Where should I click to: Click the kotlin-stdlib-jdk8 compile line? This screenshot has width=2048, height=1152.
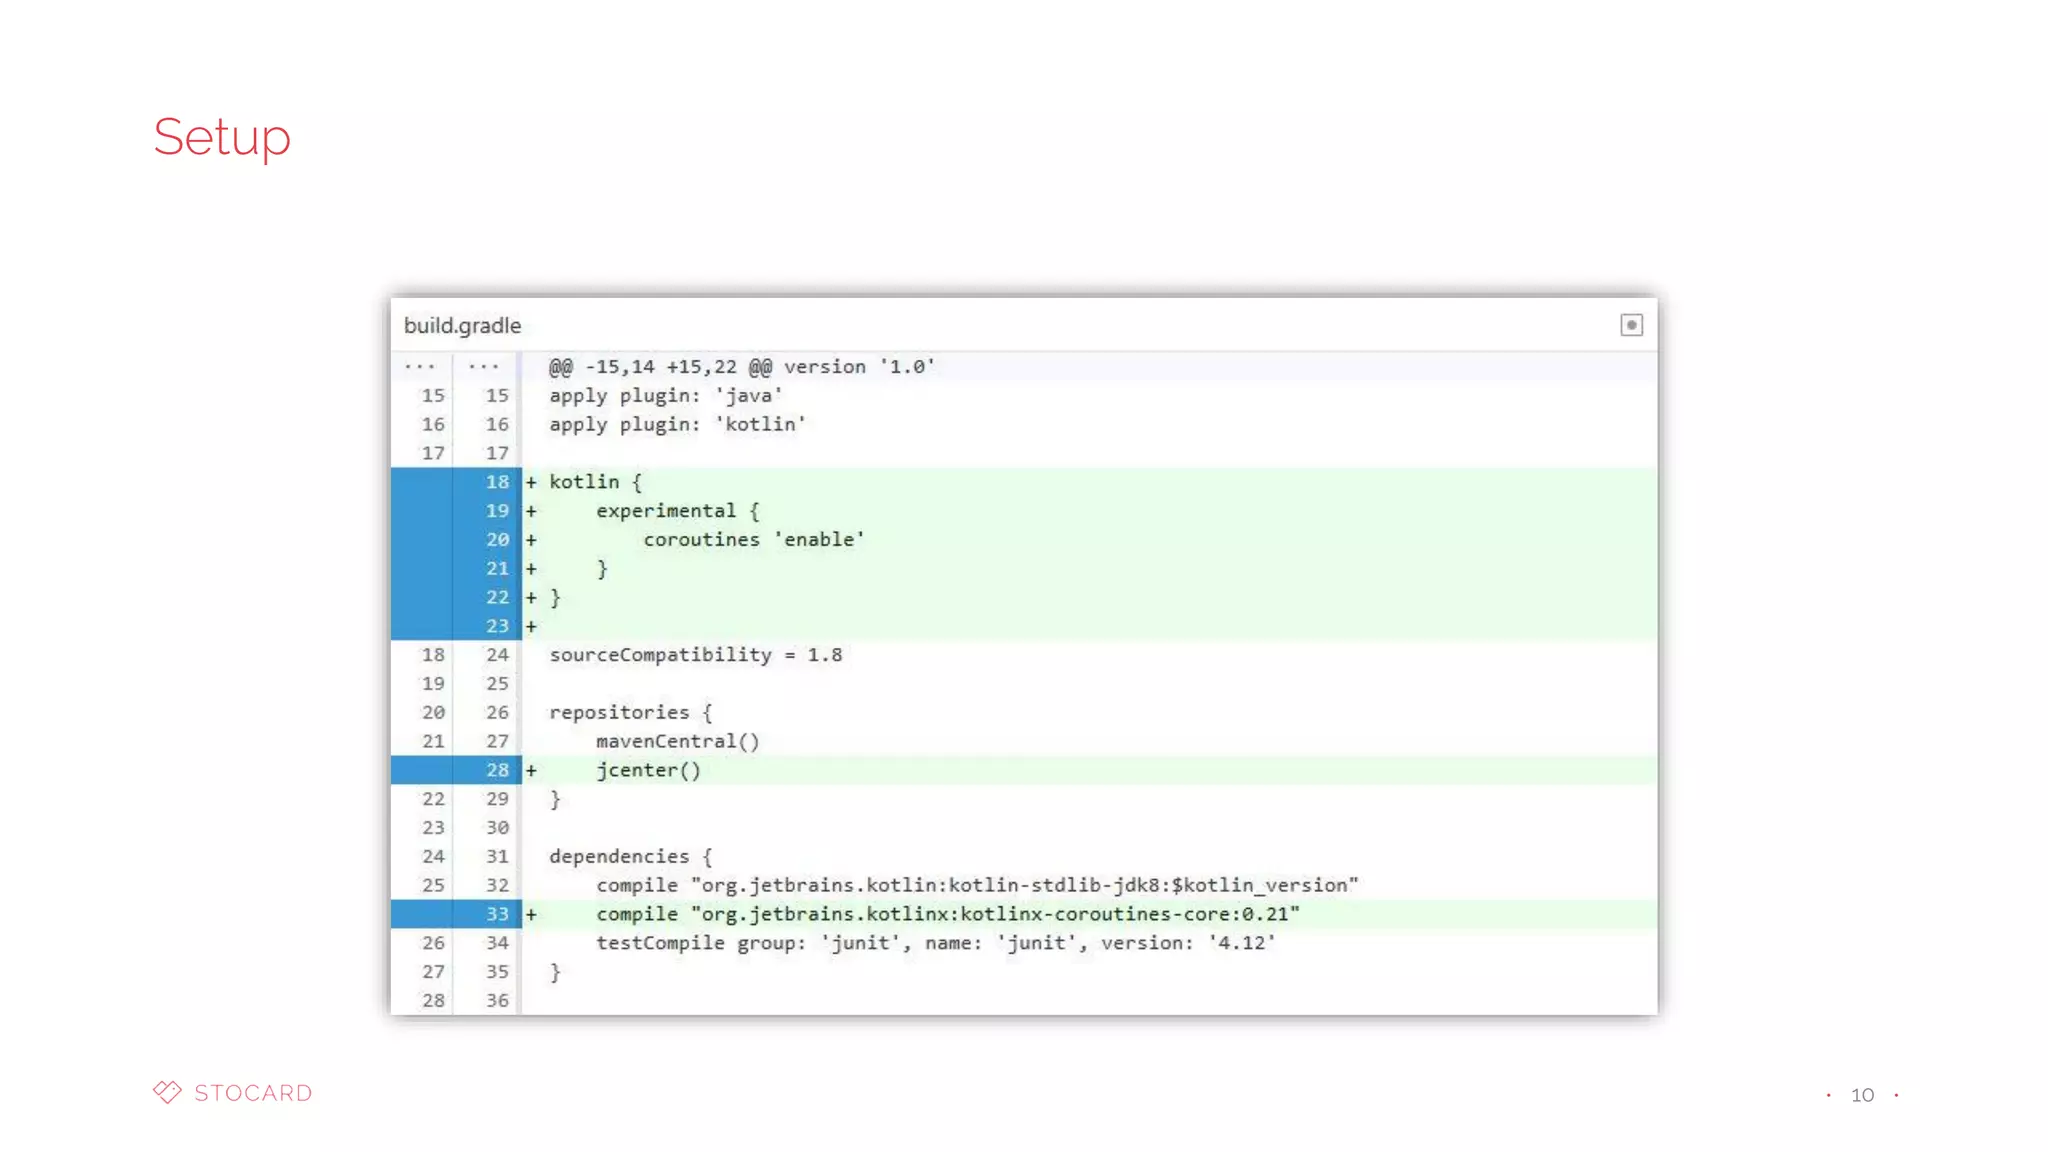[977, 886]
